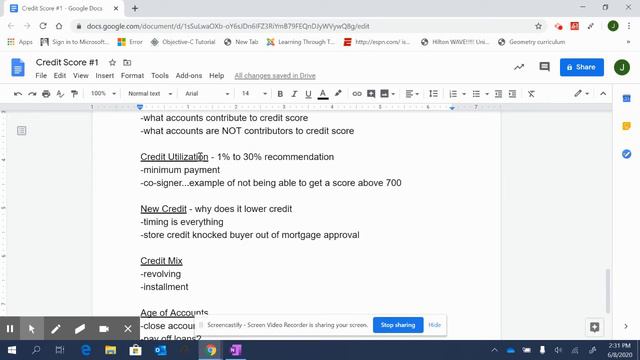Viewport: 640px width, 360px height.
Task: Show the document outline
Action: pos(22,131)
